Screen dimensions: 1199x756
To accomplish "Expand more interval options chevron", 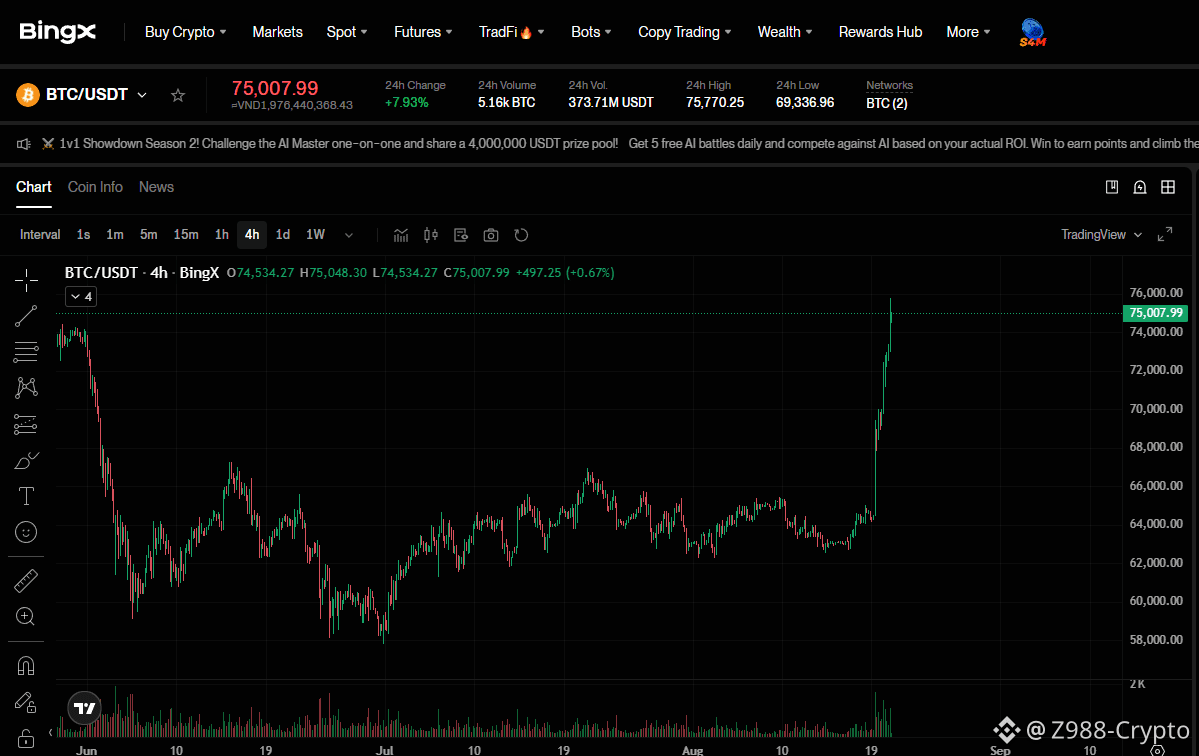I will coord(349,235).
